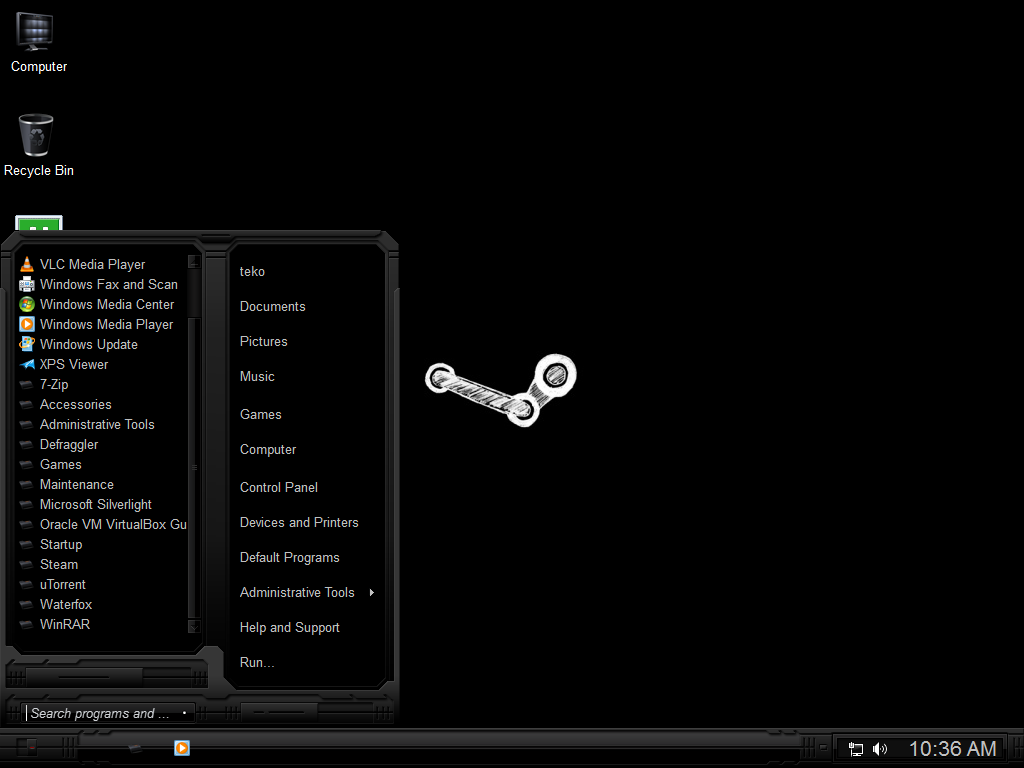Select the Recycle Bin desktop icon
Viewport: 1024px width, 768px height.
pos(38,145)
